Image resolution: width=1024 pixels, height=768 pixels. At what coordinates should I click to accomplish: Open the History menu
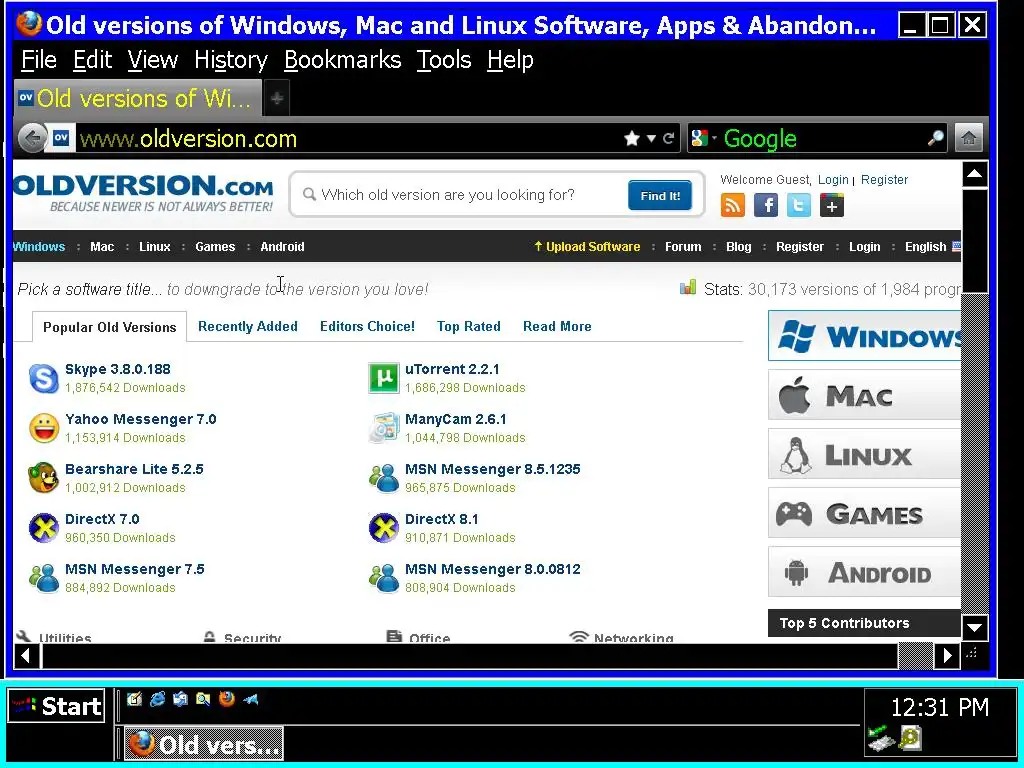pos(231,60)
